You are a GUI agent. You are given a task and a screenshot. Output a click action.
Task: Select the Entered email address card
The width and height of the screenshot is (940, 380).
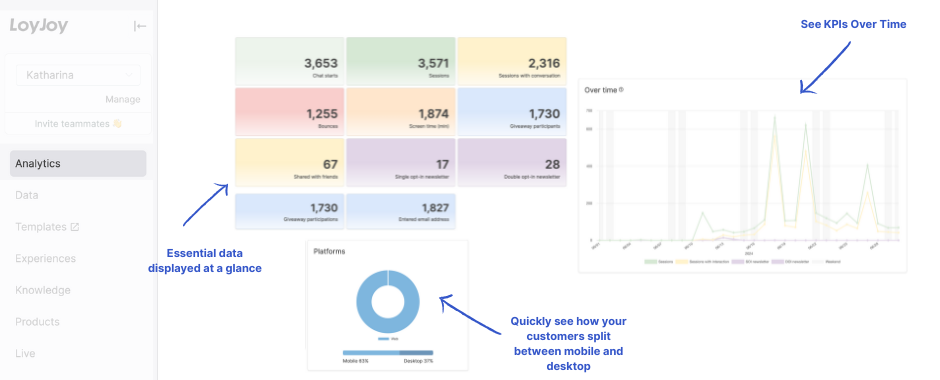coord(401,211)
